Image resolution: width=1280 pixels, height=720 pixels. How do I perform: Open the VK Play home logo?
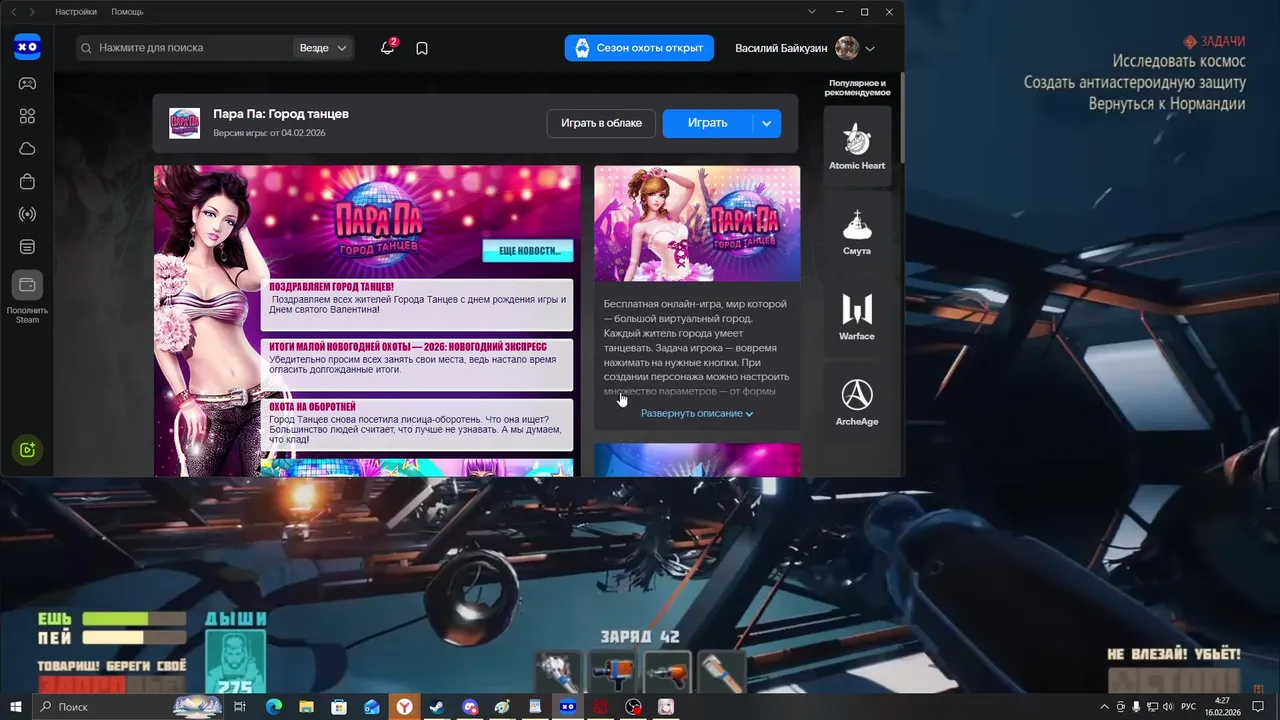27,47
